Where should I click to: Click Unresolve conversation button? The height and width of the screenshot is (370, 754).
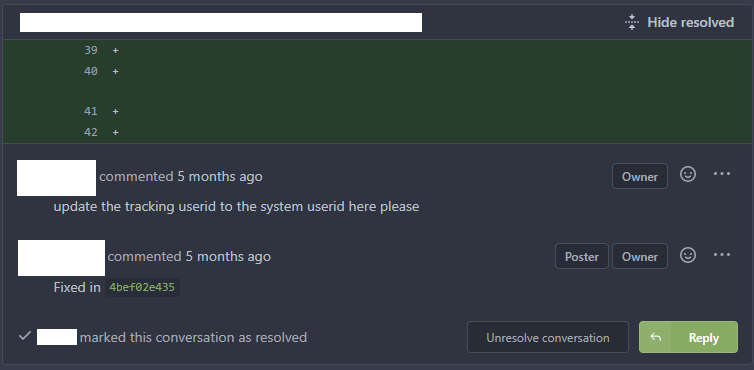548,337
